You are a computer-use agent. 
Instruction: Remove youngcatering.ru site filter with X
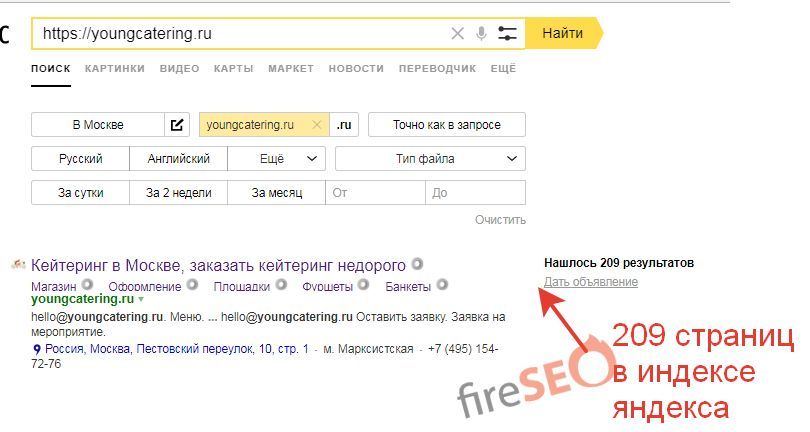coord(317,125)
